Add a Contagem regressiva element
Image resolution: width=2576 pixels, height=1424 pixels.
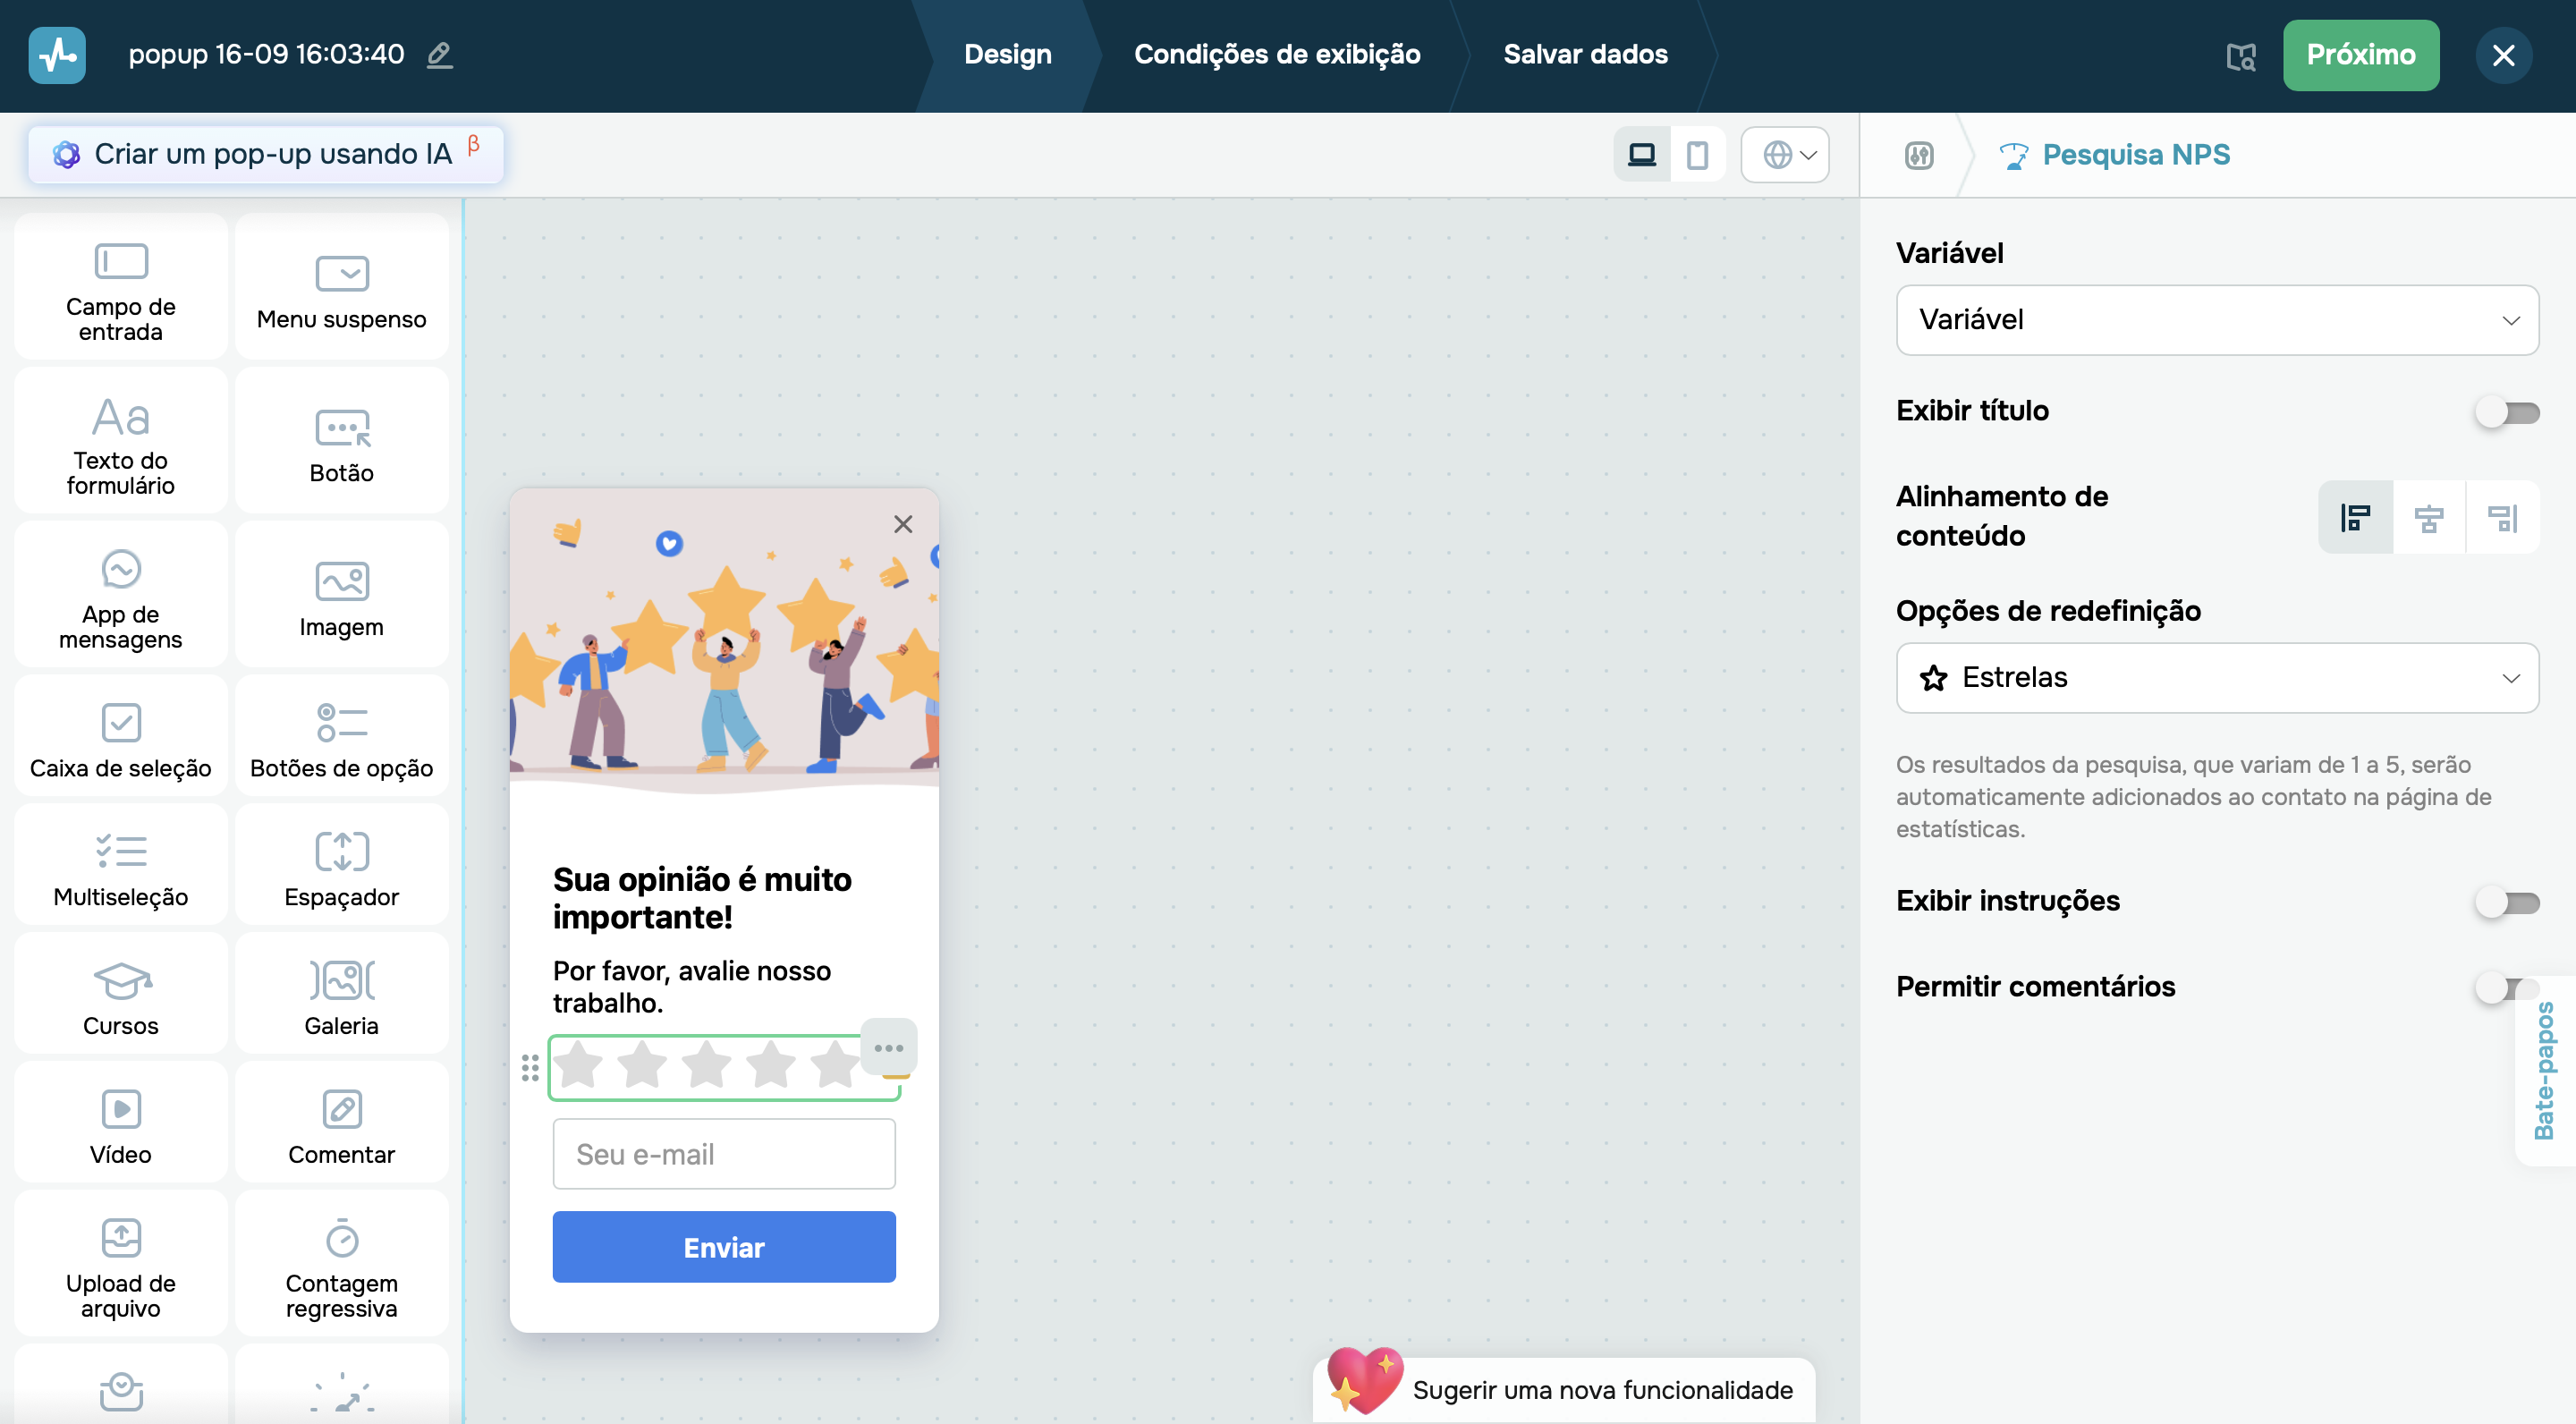[x=341, y=1265]
